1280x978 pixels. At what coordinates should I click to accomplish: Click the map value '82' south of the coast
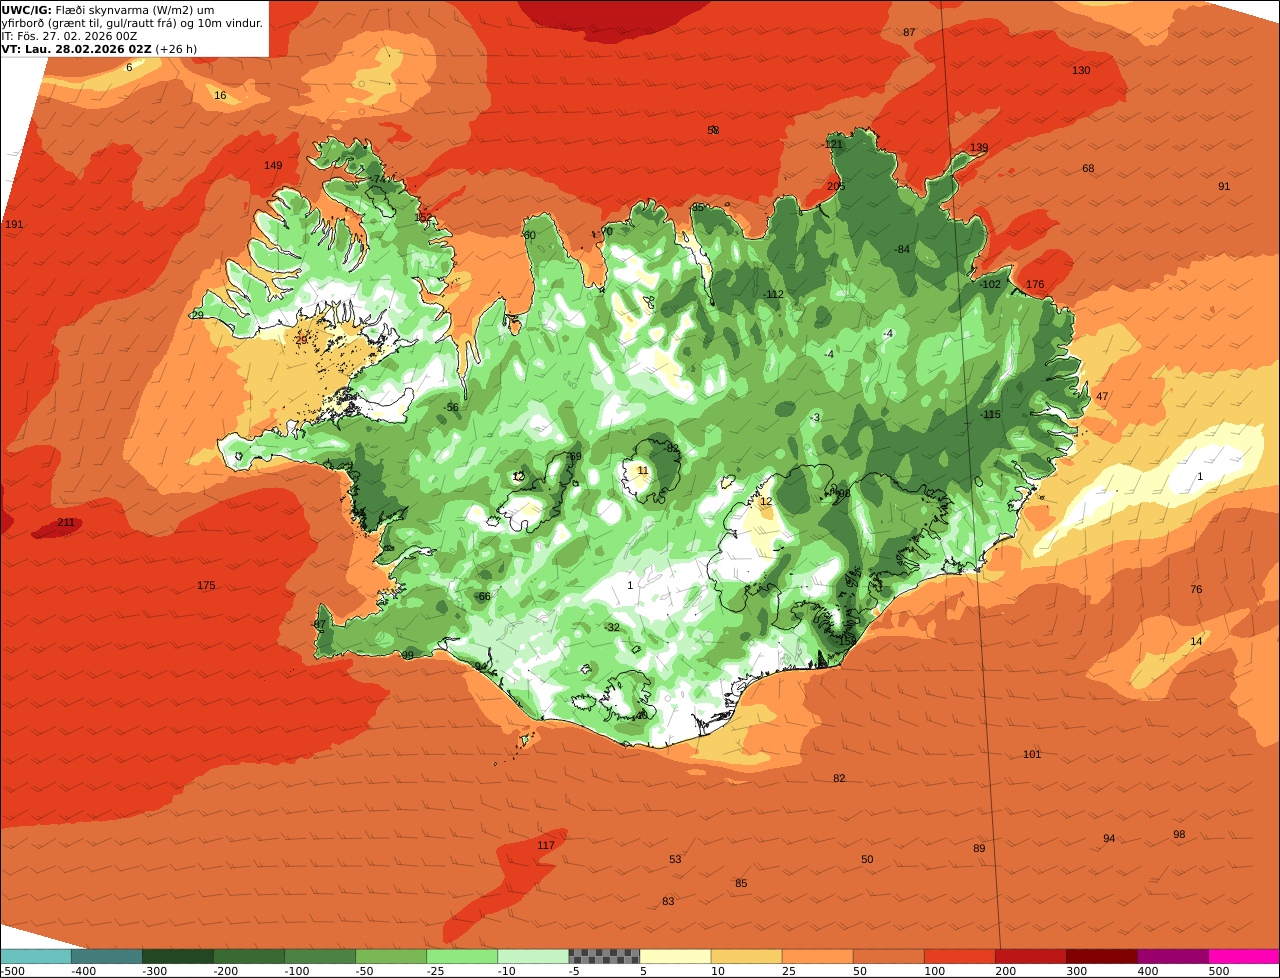click(x=839, y=778)
